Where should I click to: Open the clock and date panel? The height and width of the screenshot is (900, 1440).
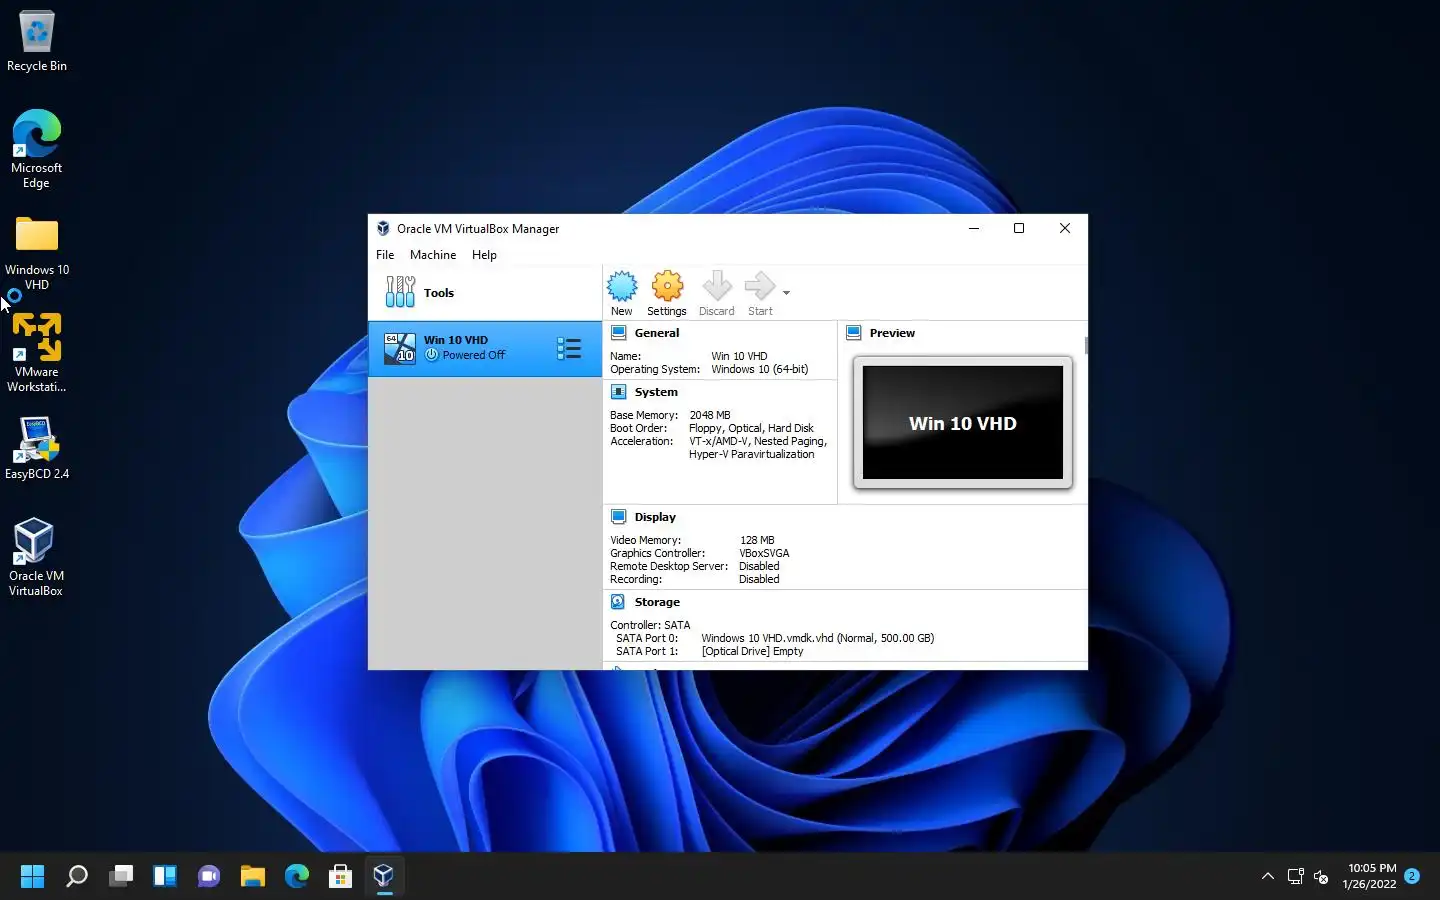coord(1369,876)
